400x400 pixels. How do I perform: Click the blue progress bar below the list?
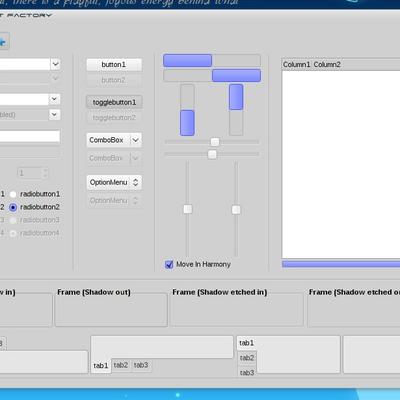point(341,264)
